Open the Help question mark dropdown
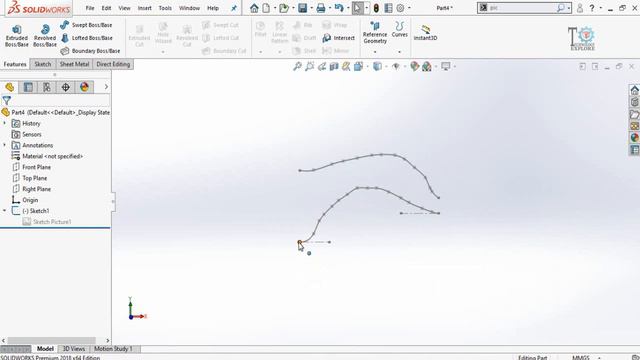Image resolution: width=640 pixels, height=360 pixels. [x=601, y=8]
